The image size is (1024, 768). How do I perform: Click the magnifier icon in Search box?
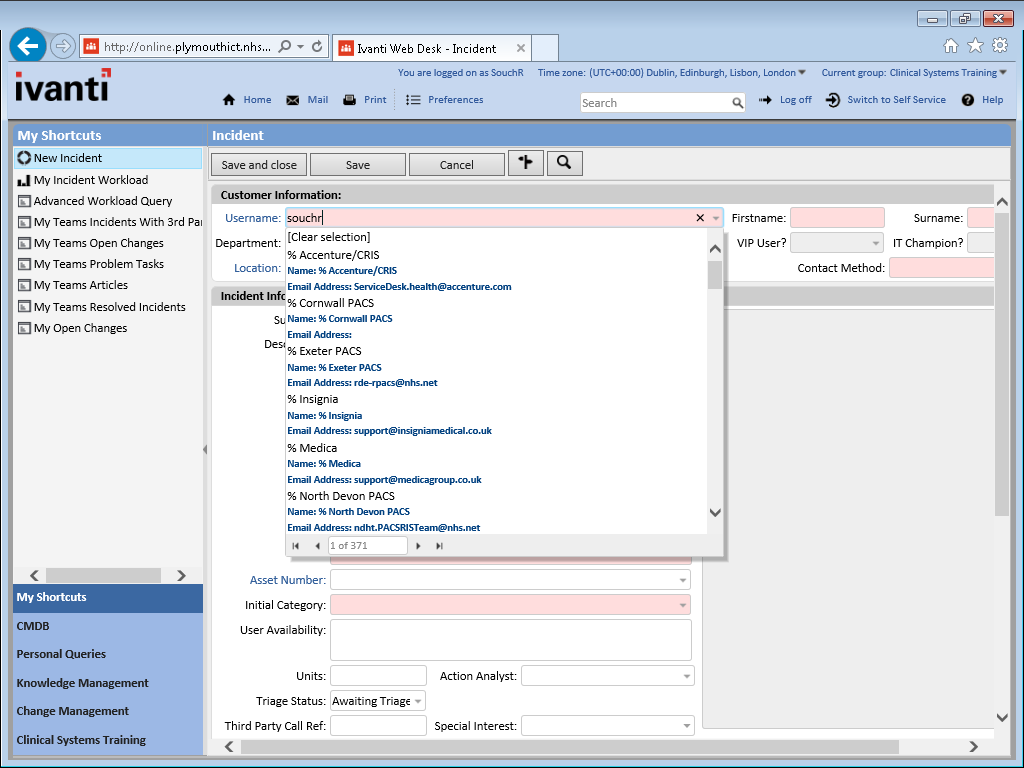click(737, 103)
